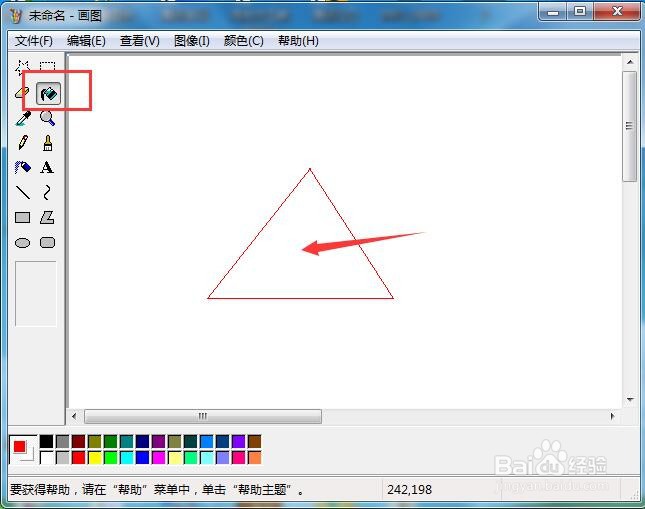Select the Pencil tool
This screenshot has height=509, width=645.
pyautogui.click(x=23, y=143)
